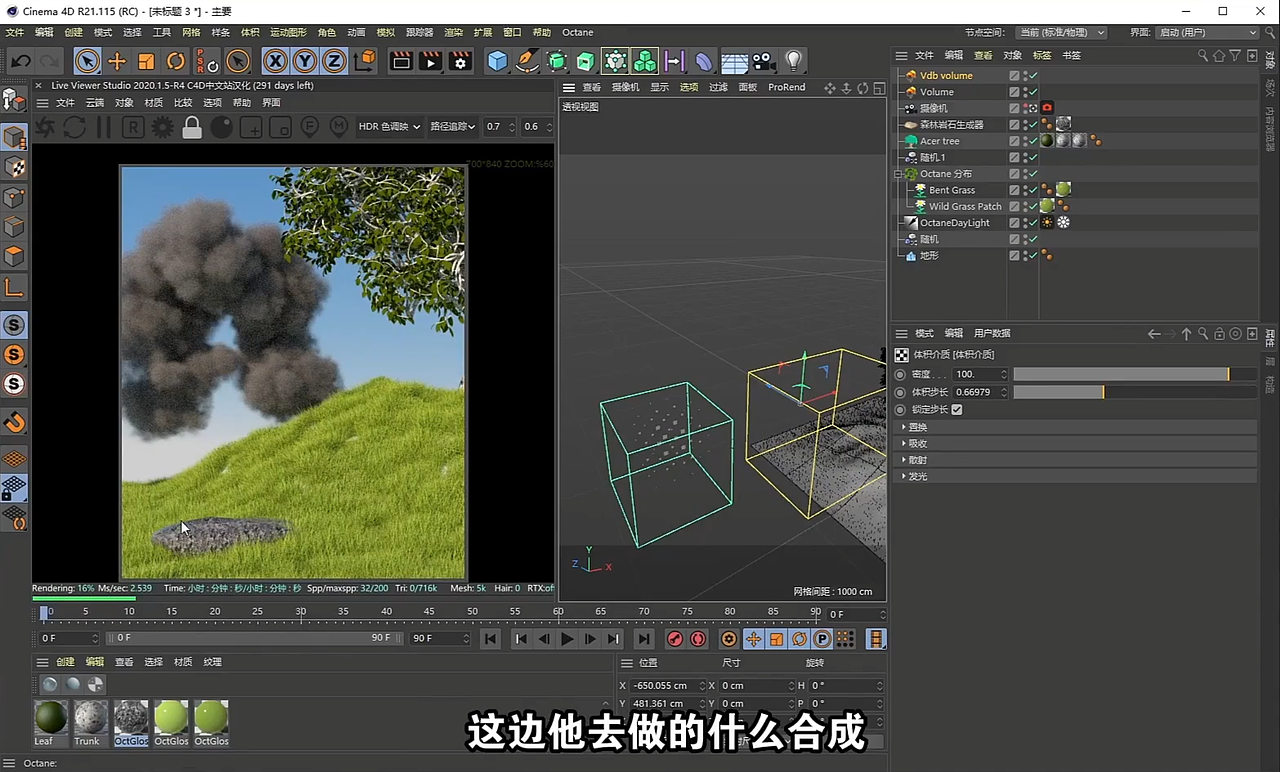Viewport: 1280px width, 772px height.
Task: Open the Octane menu in the menu bar
Action: coord(577,31)
